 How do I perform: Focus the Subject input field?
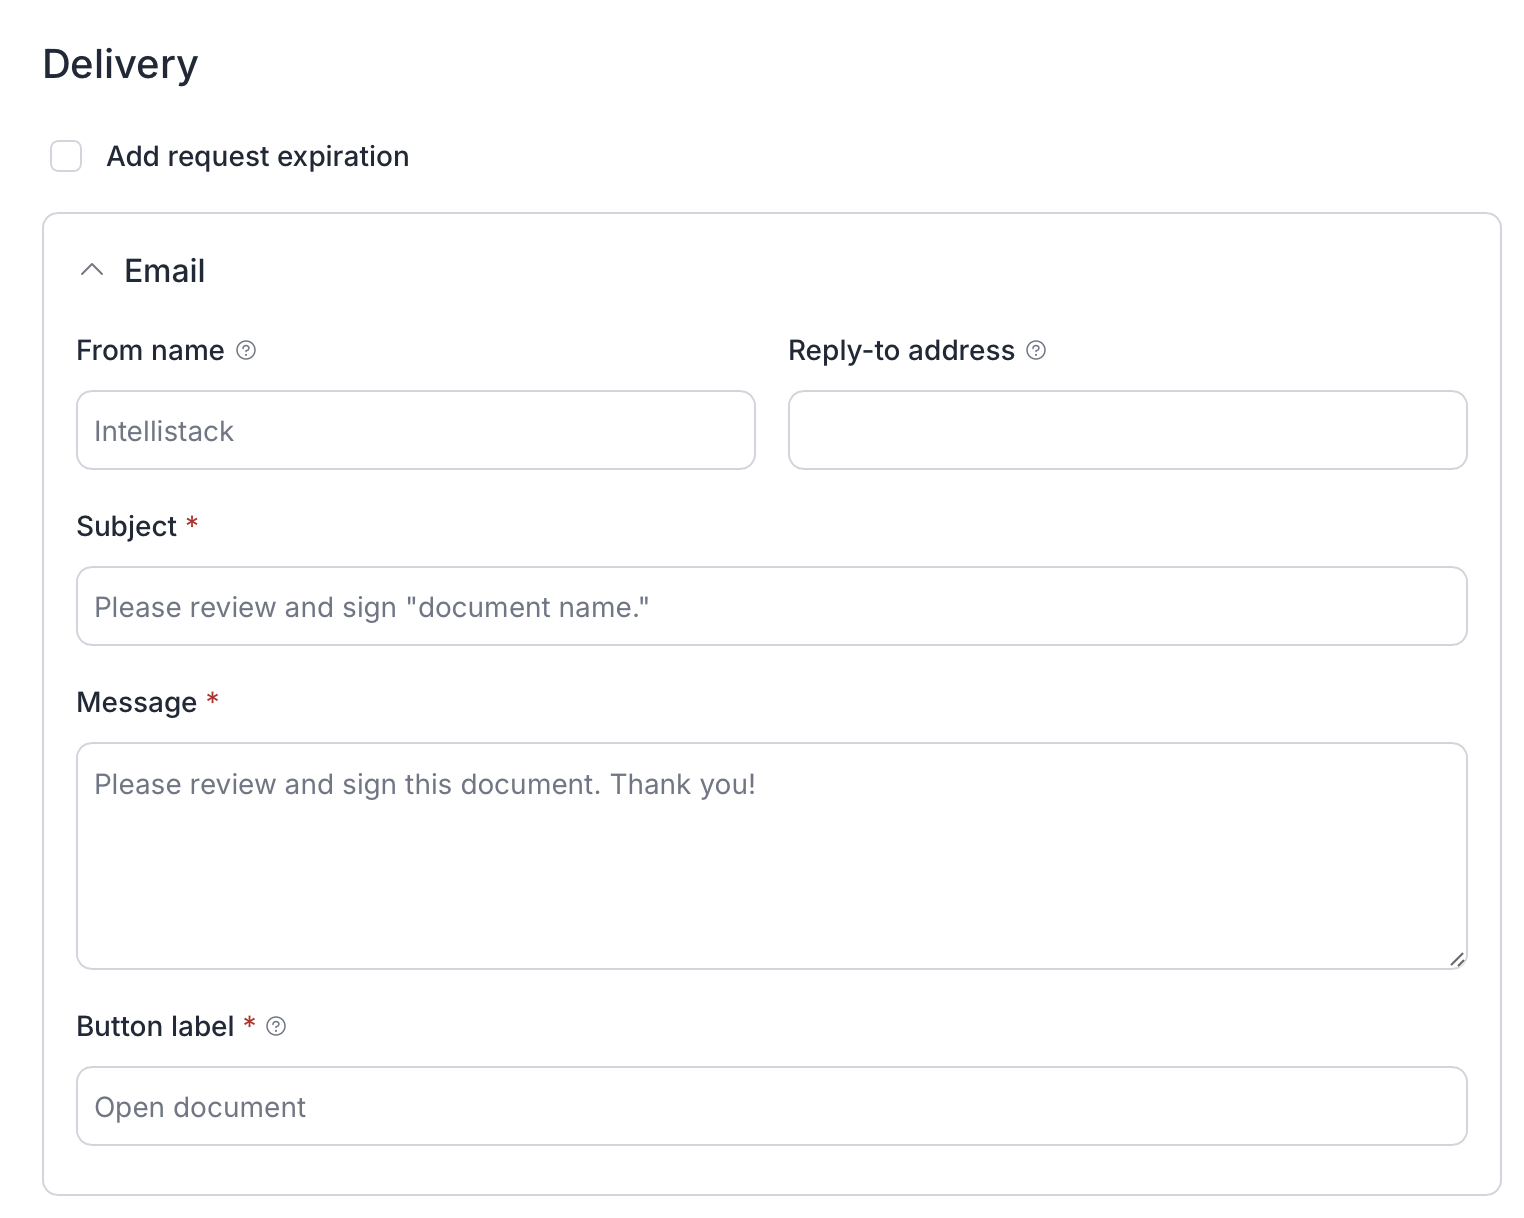click(771, 606)
